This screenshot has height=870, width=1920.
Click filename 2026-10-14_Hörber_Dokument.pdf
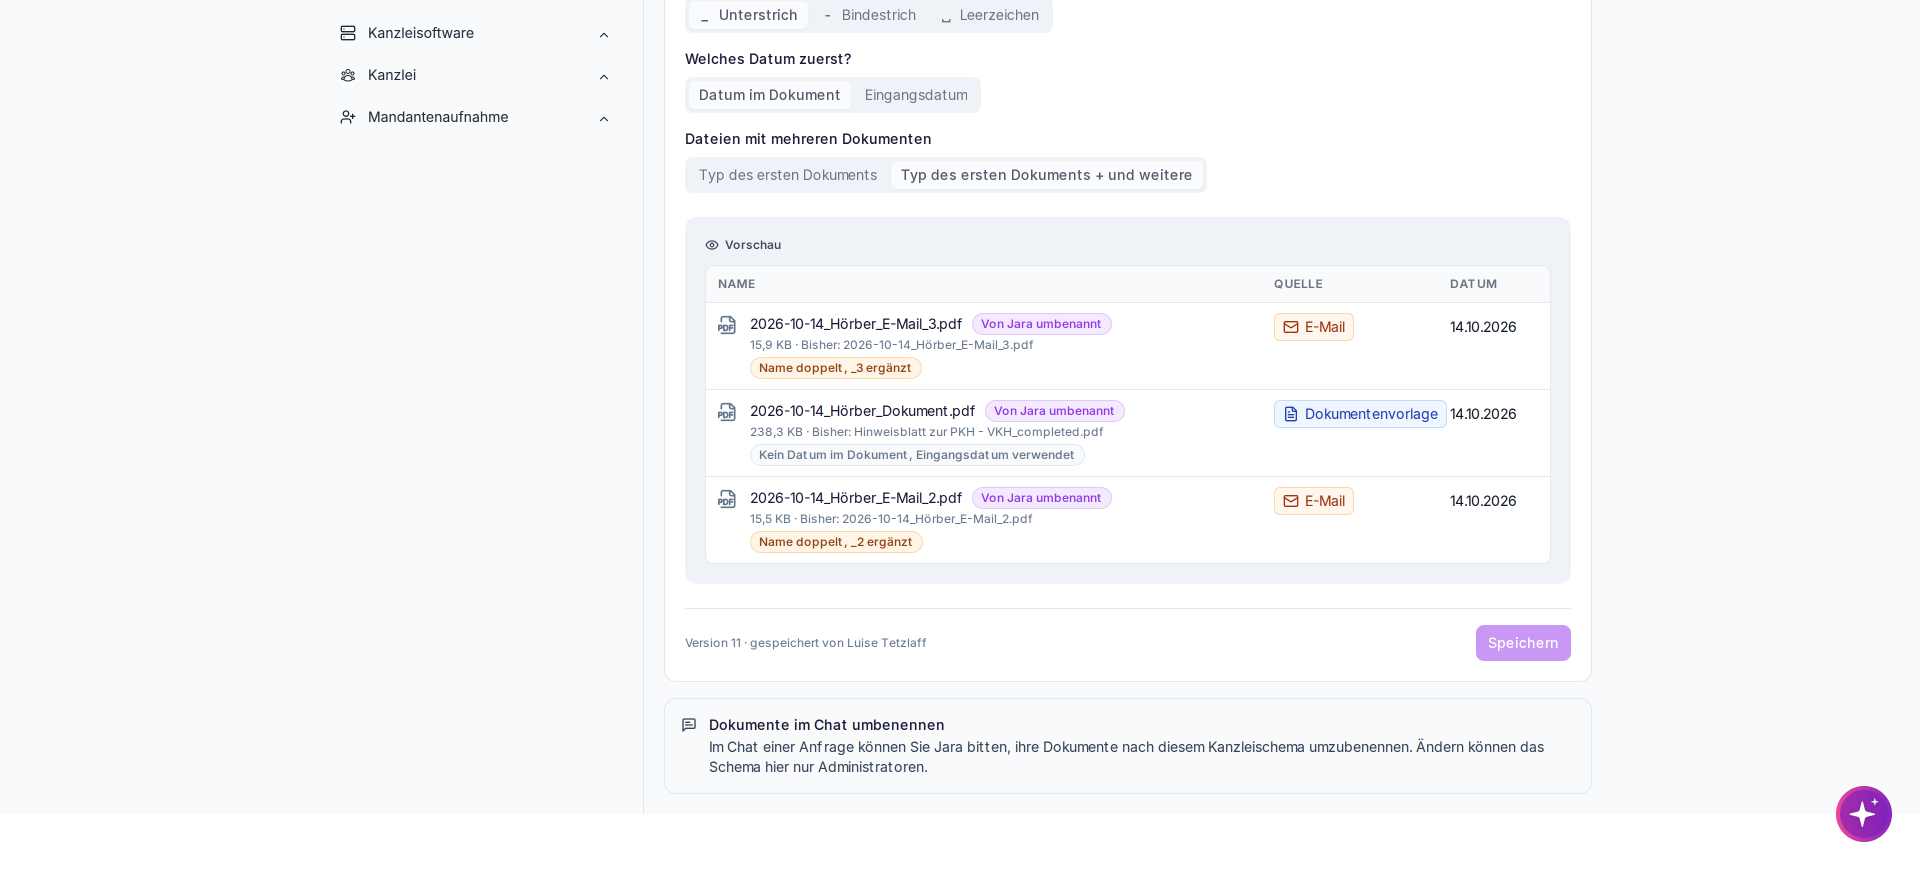point(862,411)
